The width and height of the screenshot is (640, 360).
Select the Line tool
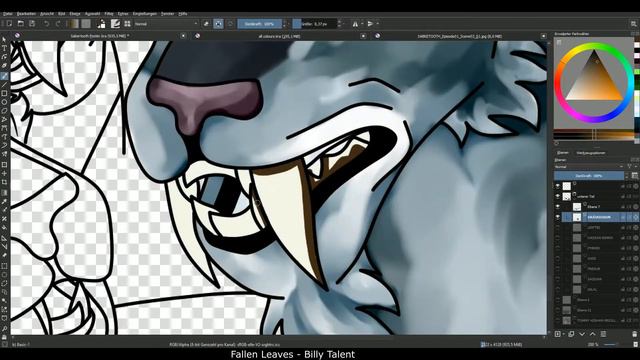[x=4, y=85]
